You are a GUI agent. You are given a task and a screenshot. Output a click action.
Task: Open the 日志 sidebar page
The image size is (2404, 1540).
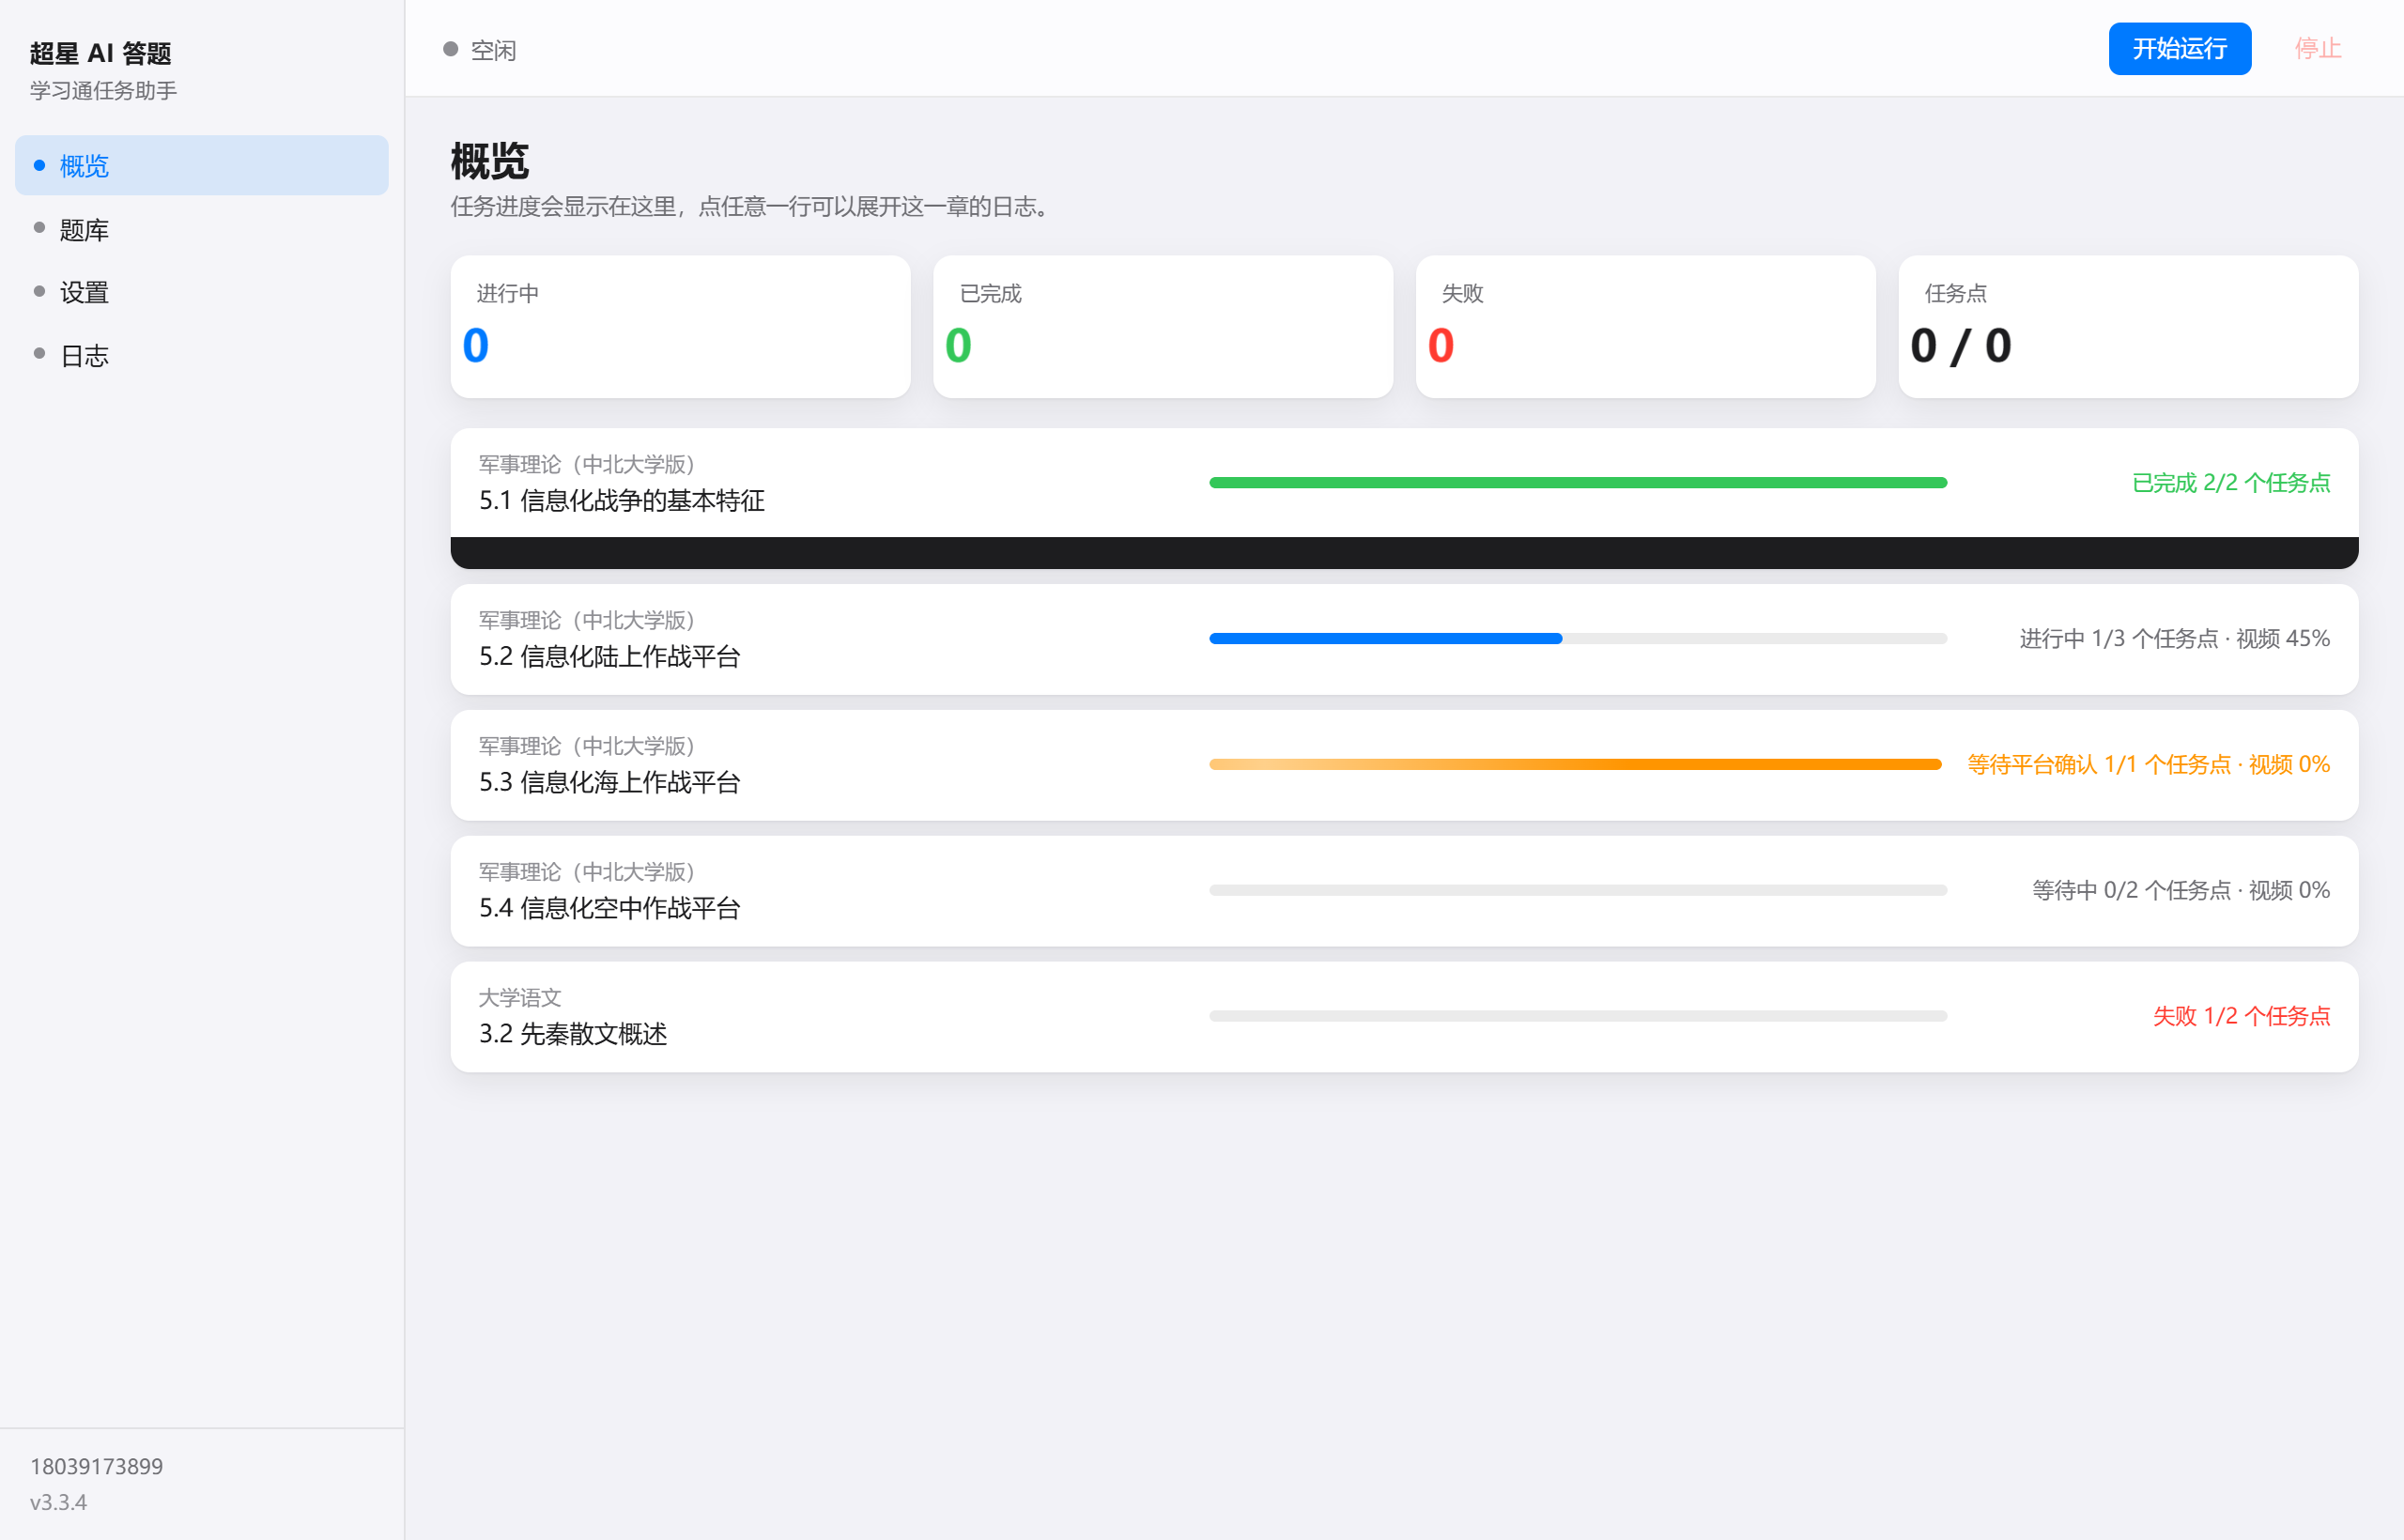(x=201, y=355)
